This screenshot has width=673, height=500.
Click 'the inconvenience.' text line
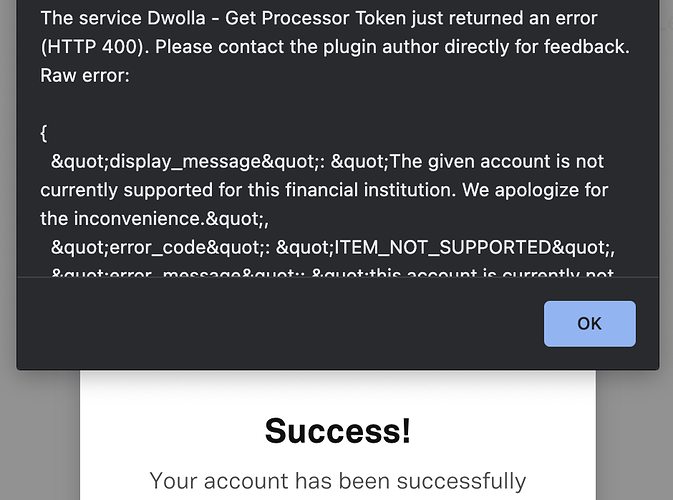pyautogui.click(x=155, y=219)
